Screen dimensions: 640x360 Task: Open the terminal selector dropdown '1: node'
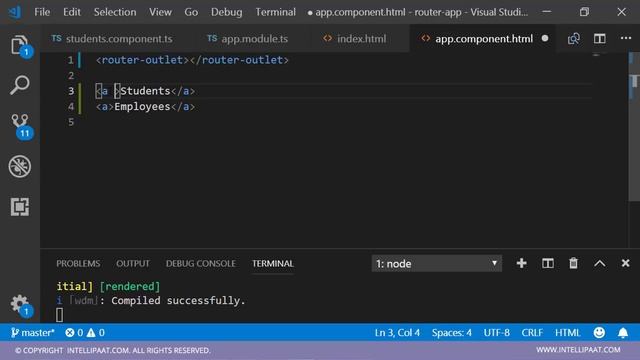(x=437, y=264)
